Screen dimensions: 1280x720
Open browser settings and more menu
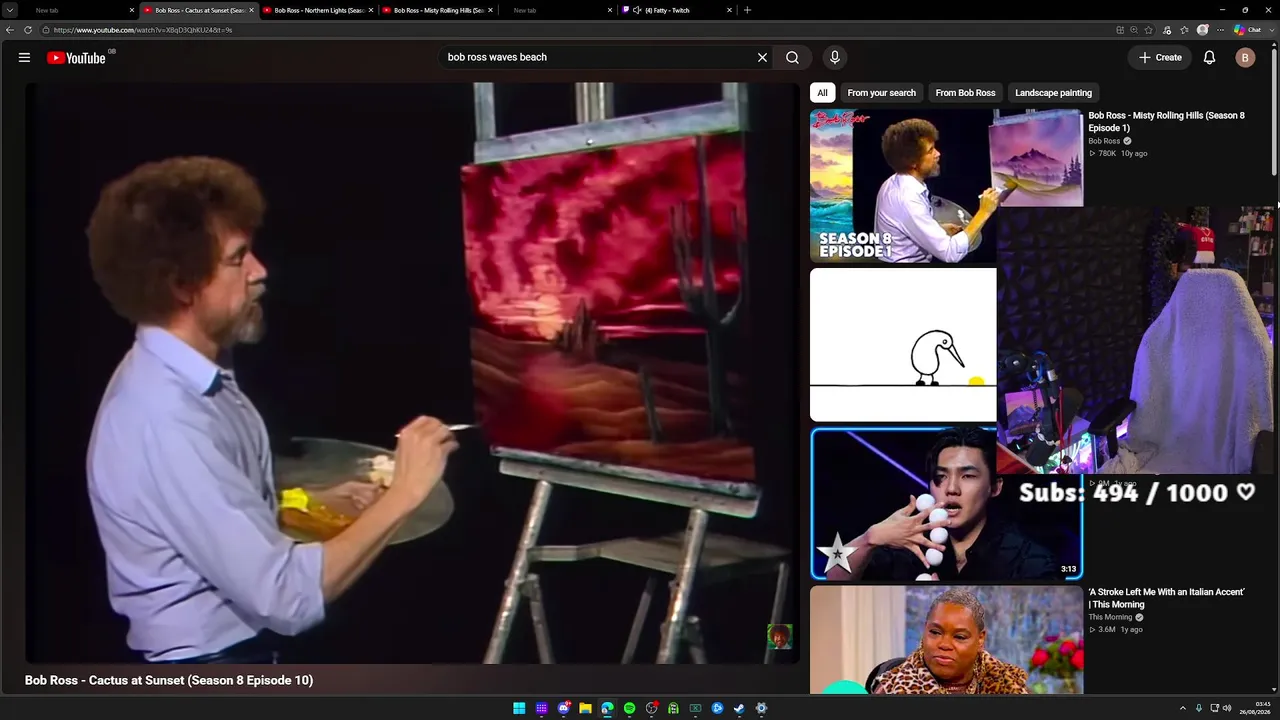pos(1220,30)
